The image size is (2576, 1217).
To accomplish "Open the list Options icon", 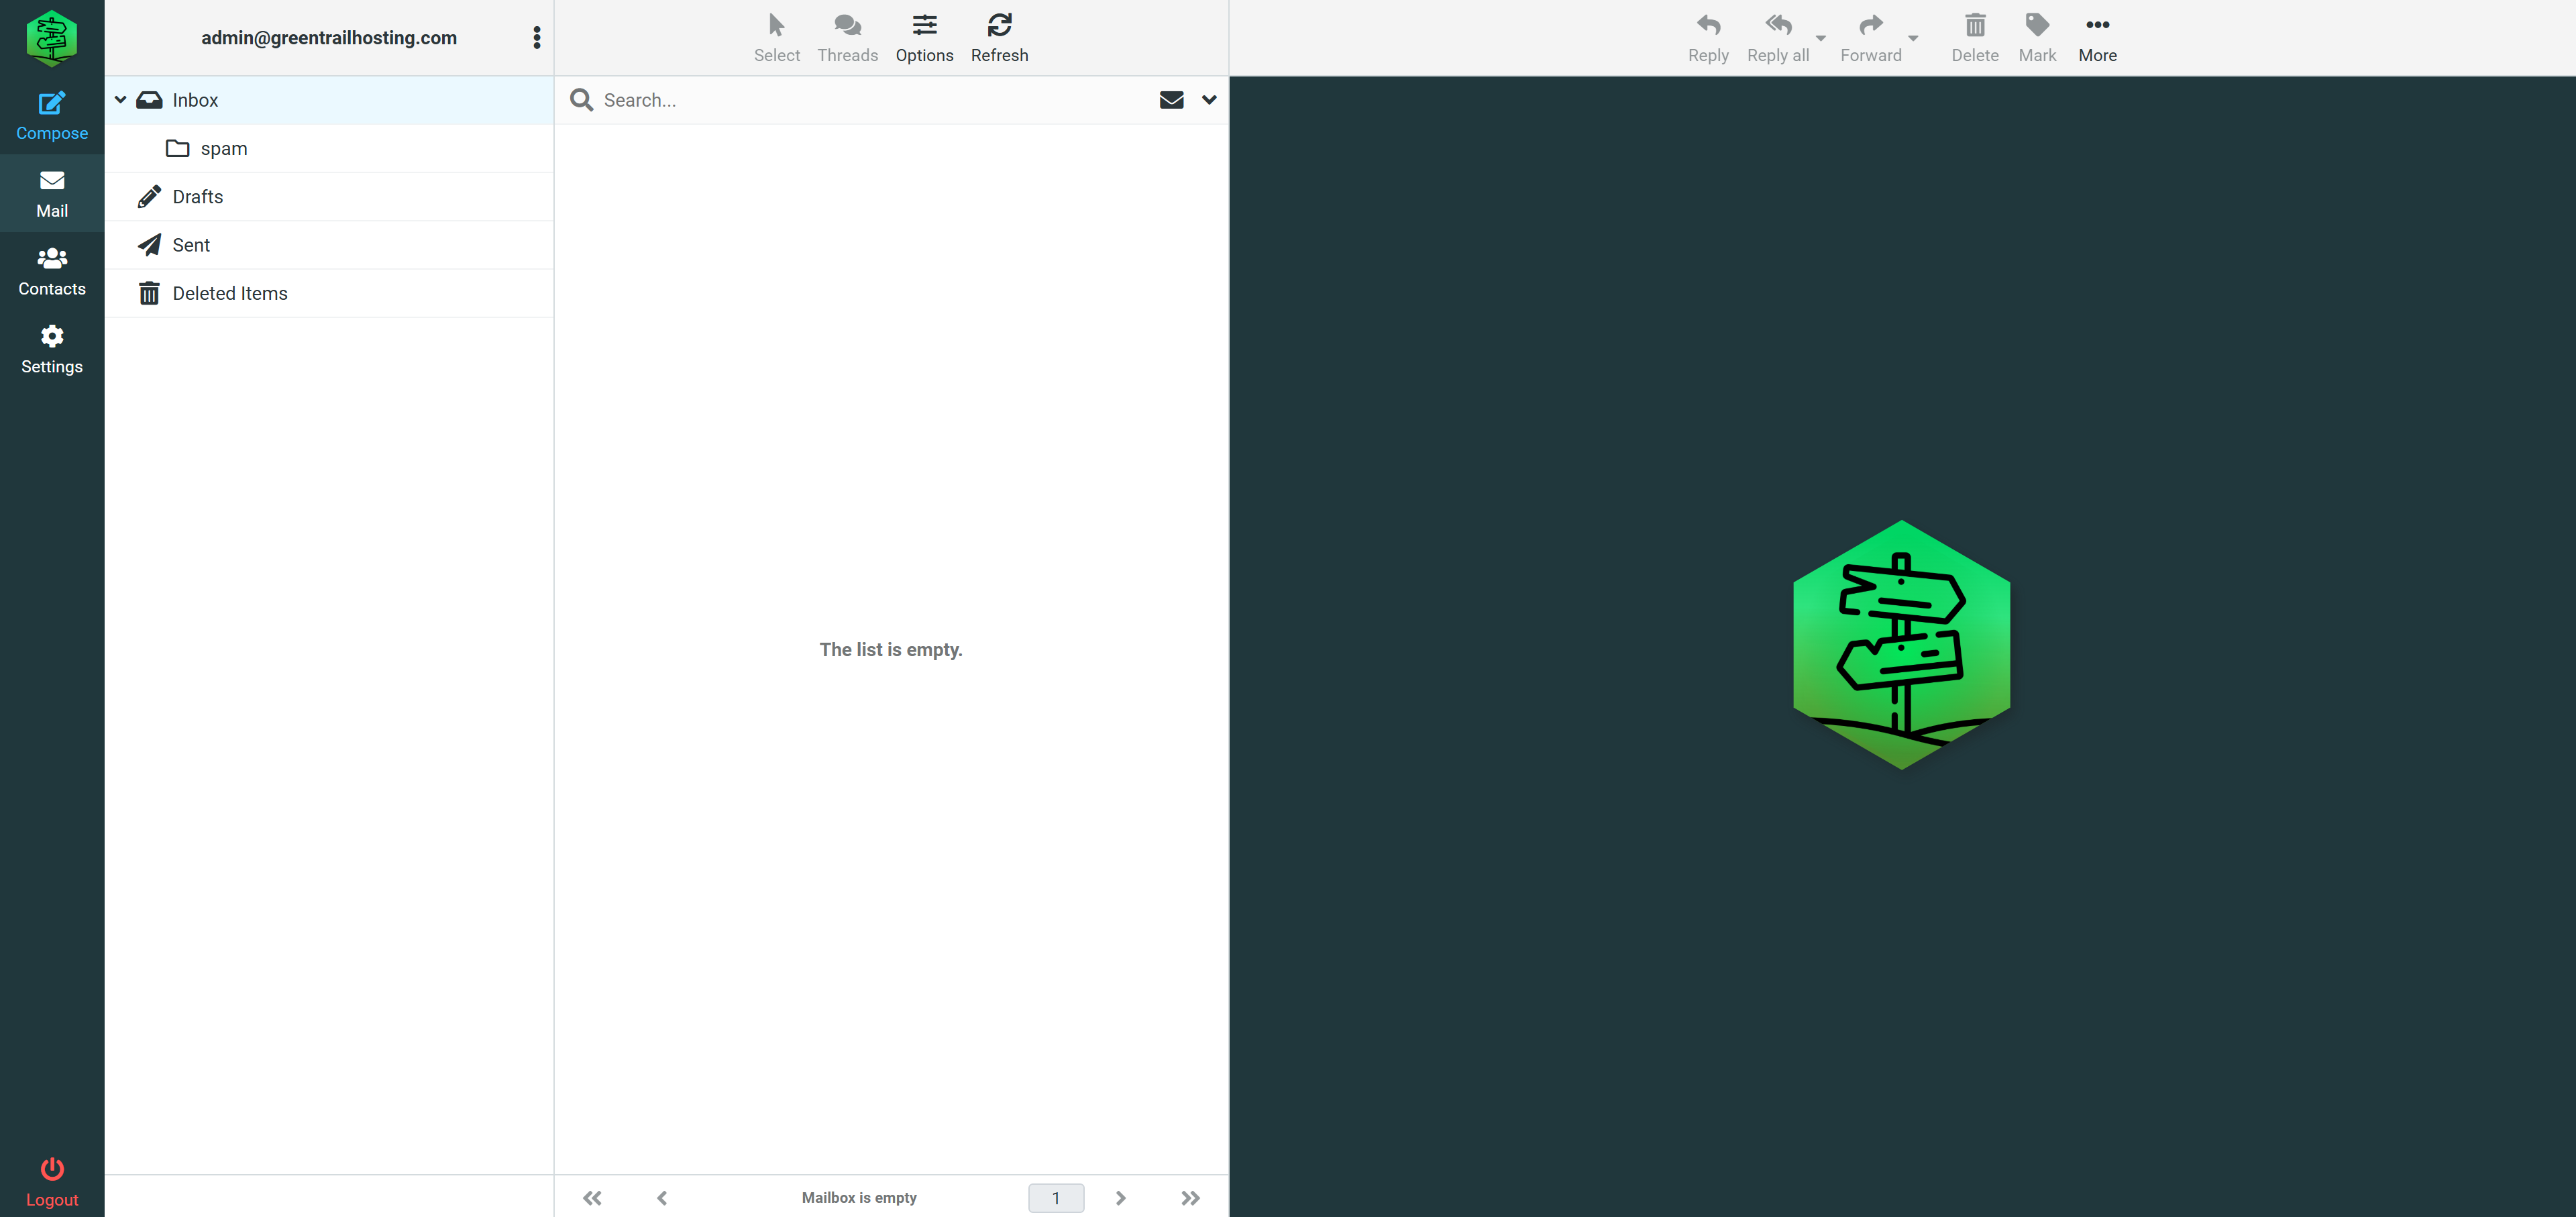I will click(924, 25).
